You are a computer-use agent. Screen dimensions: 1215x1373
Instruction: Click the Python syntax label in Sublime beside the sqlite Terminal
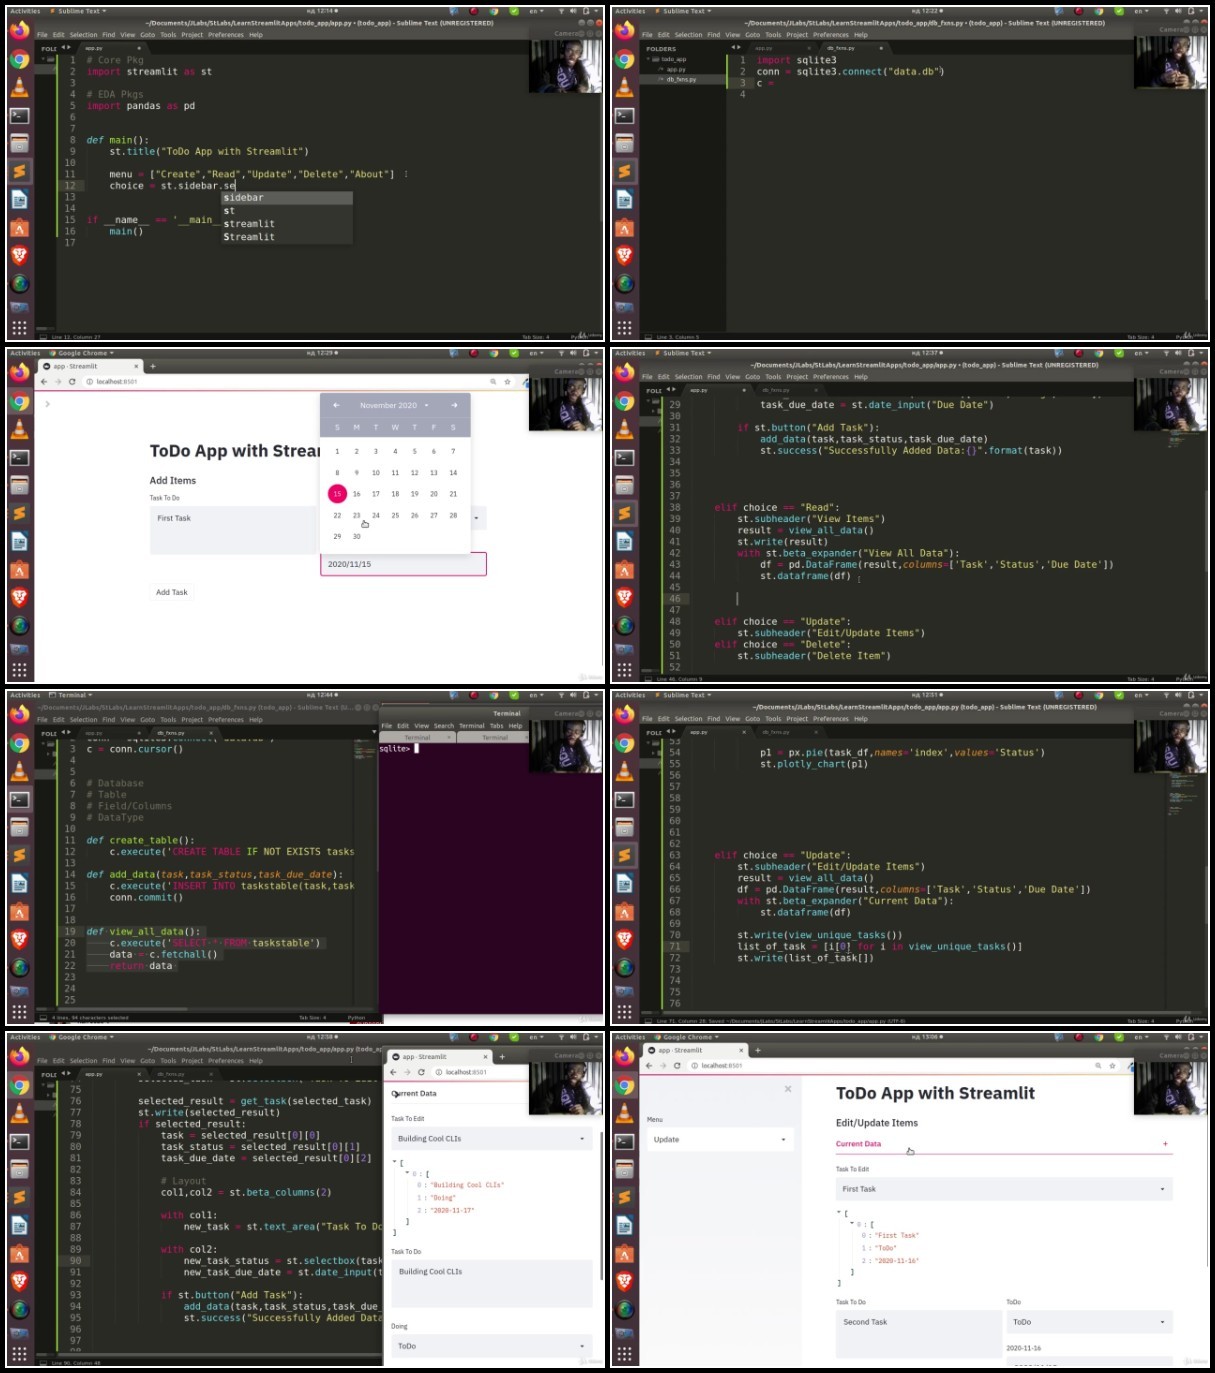click(x=356, y=1017)
